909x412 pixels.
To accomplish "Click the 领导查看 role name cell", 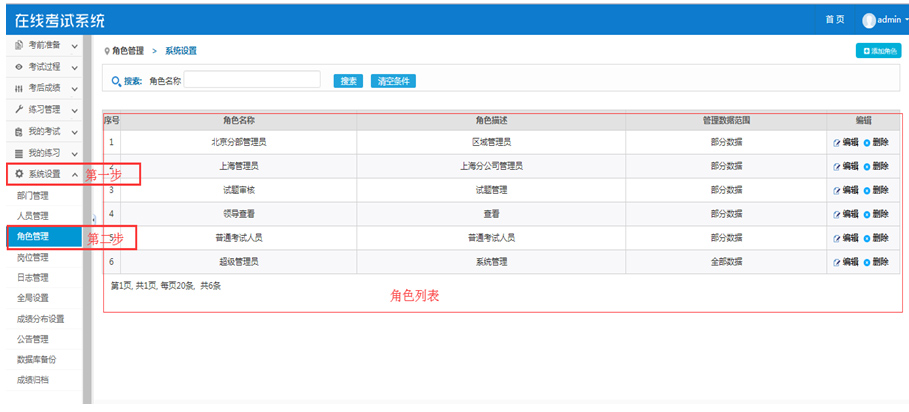I will (x=239, y=214).
